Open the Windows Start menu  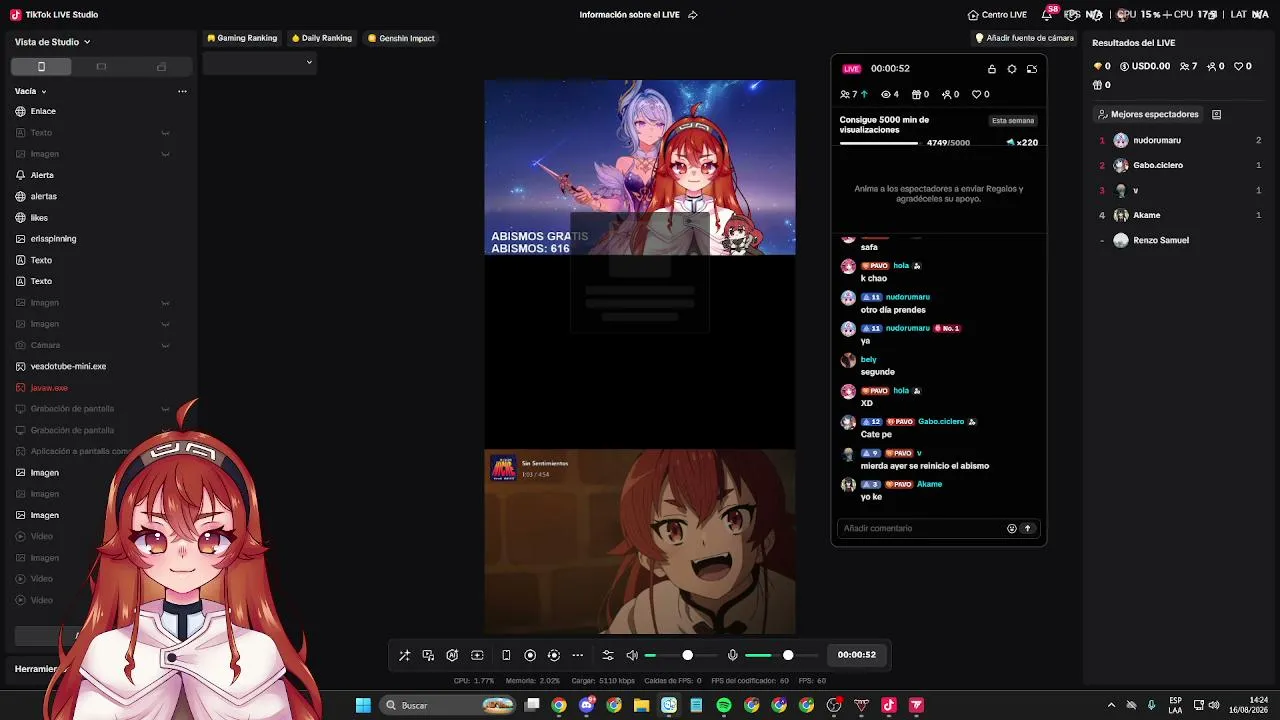[x=363, y=705]
